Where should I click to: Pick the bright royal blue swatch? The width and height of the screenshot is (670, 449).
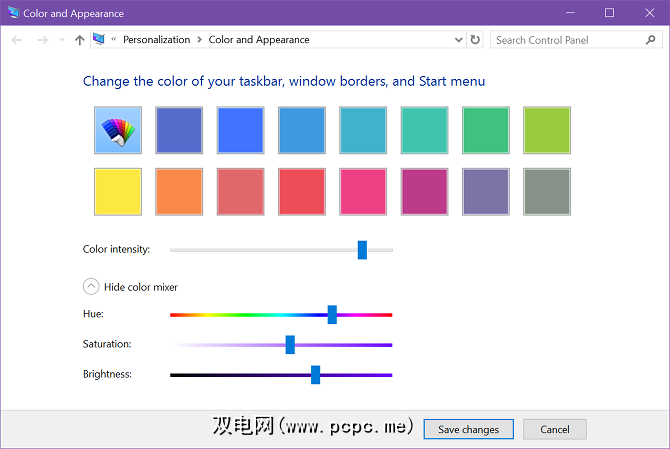[x=240, y=130]
